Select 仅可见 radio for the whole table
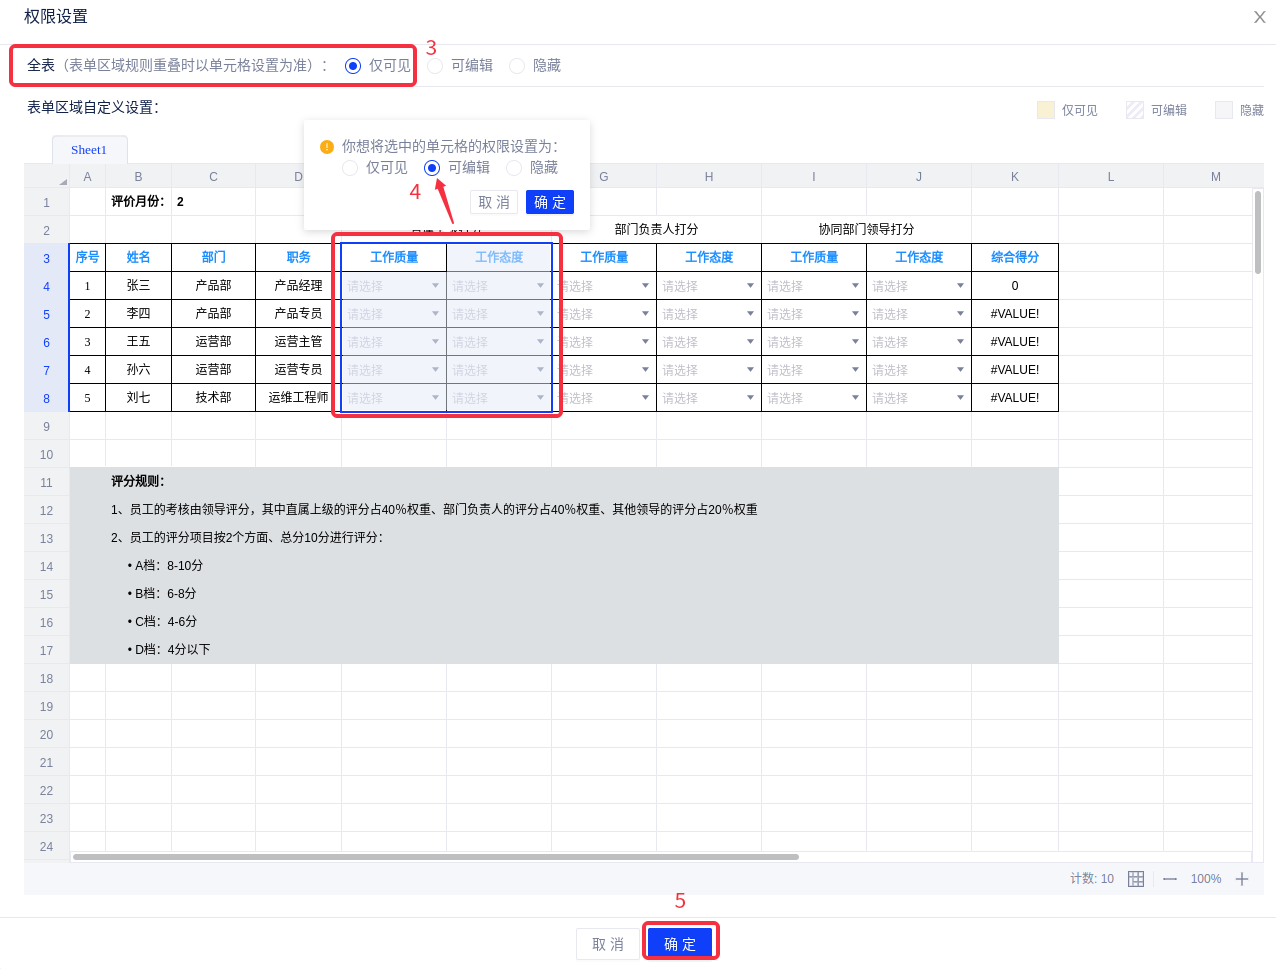This screenshot has height=969, width=1276. point(353,66)
